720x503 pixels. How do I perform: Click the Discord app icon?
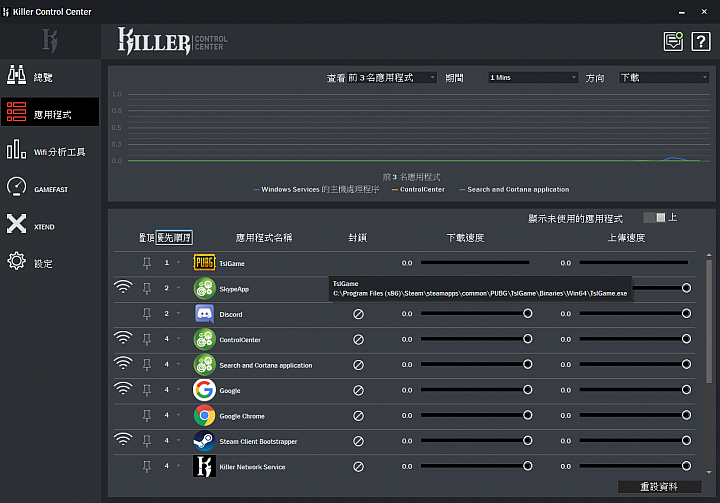pos(204,314)
